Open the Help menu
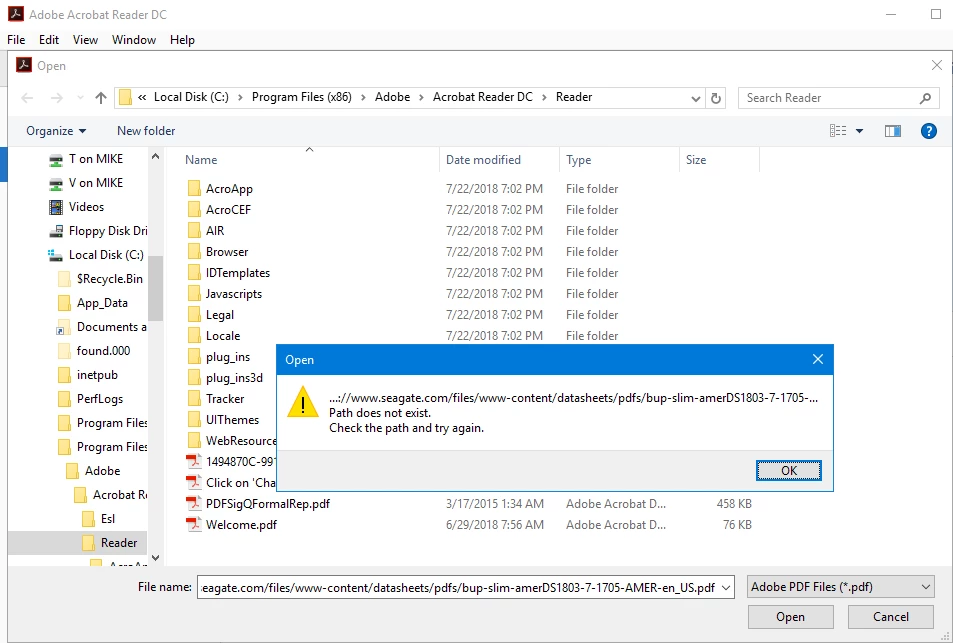This screenshot has height=643, width=953. click(182, 40)
